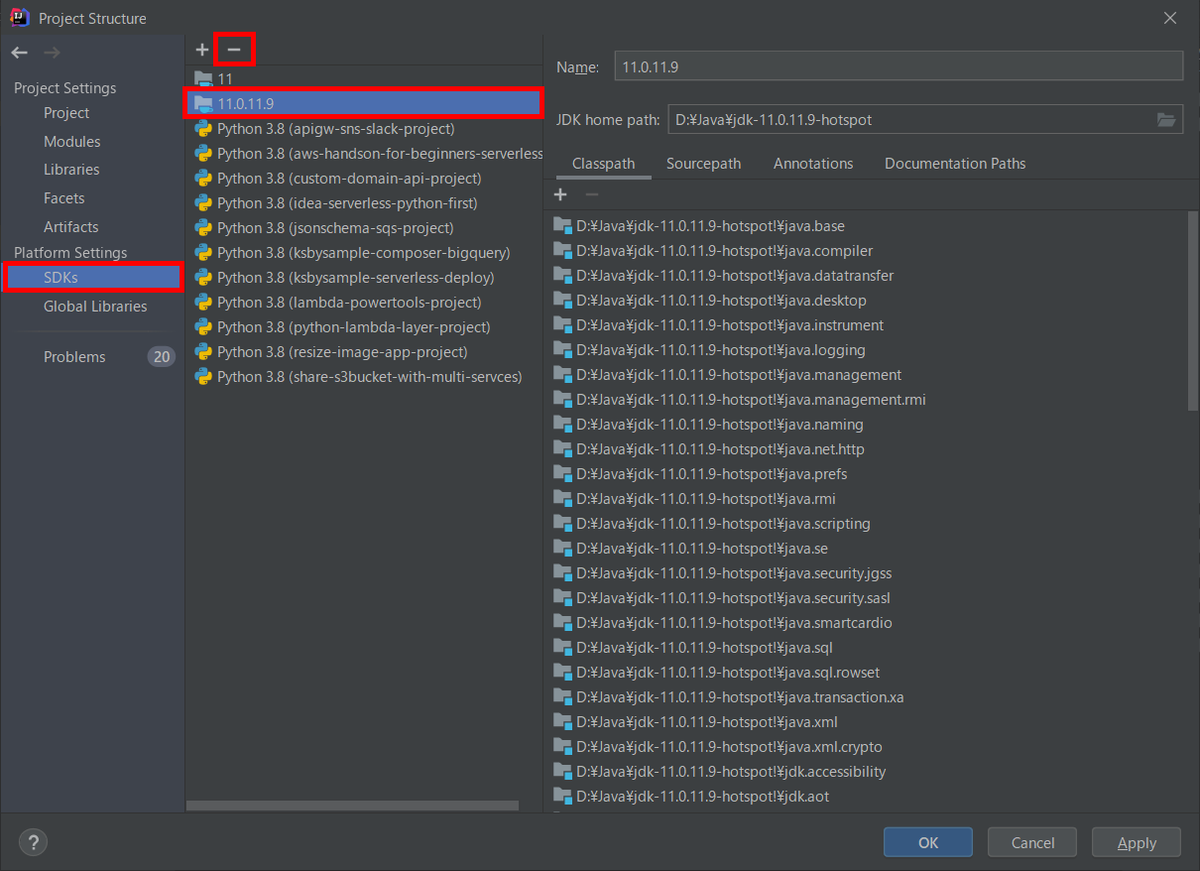Select Python 3.8 (ksbysample-composer-bigquery)
Screen dimensions: 1200x871
tap(364, 253)
